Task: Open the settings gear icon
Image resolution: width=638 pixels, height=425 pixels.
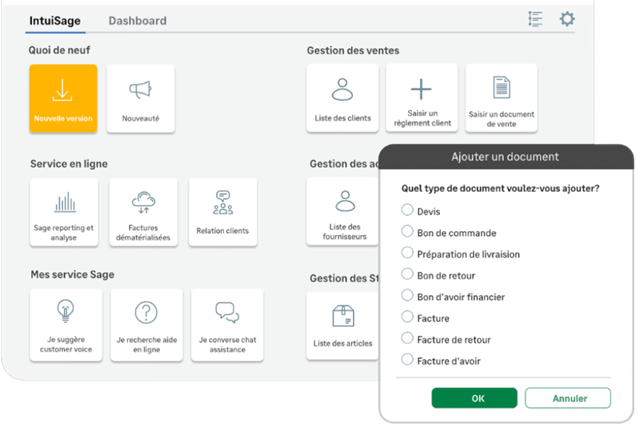Action: (567, 19)
